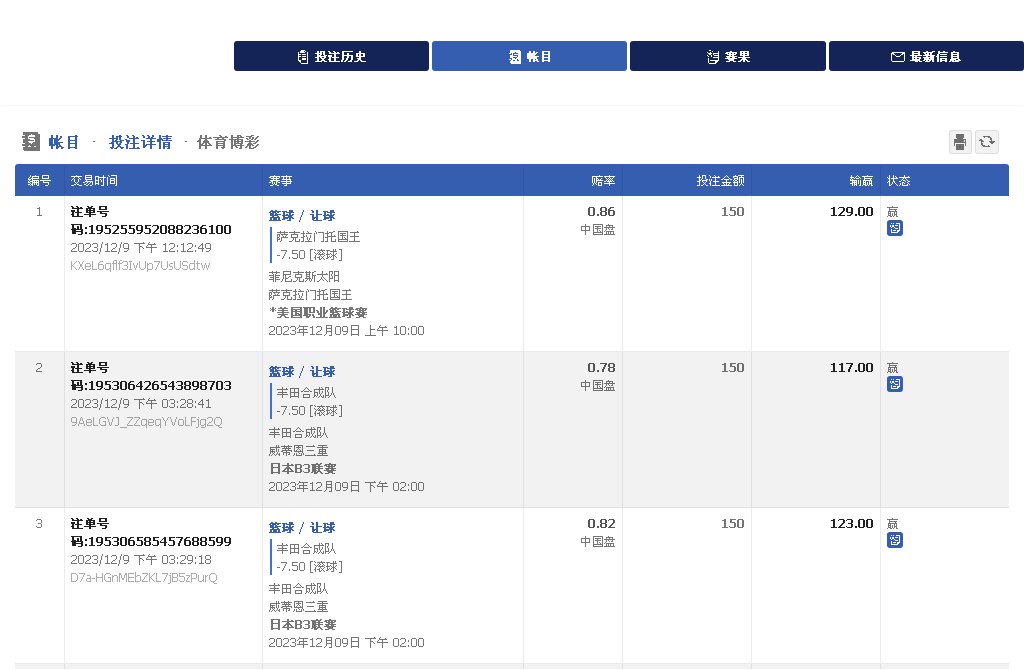Image resolution: width=1024 pixels, height=670 pixels.
Task: Click the 体育博彩 breadcrumb text
Action: pos(228,142)
